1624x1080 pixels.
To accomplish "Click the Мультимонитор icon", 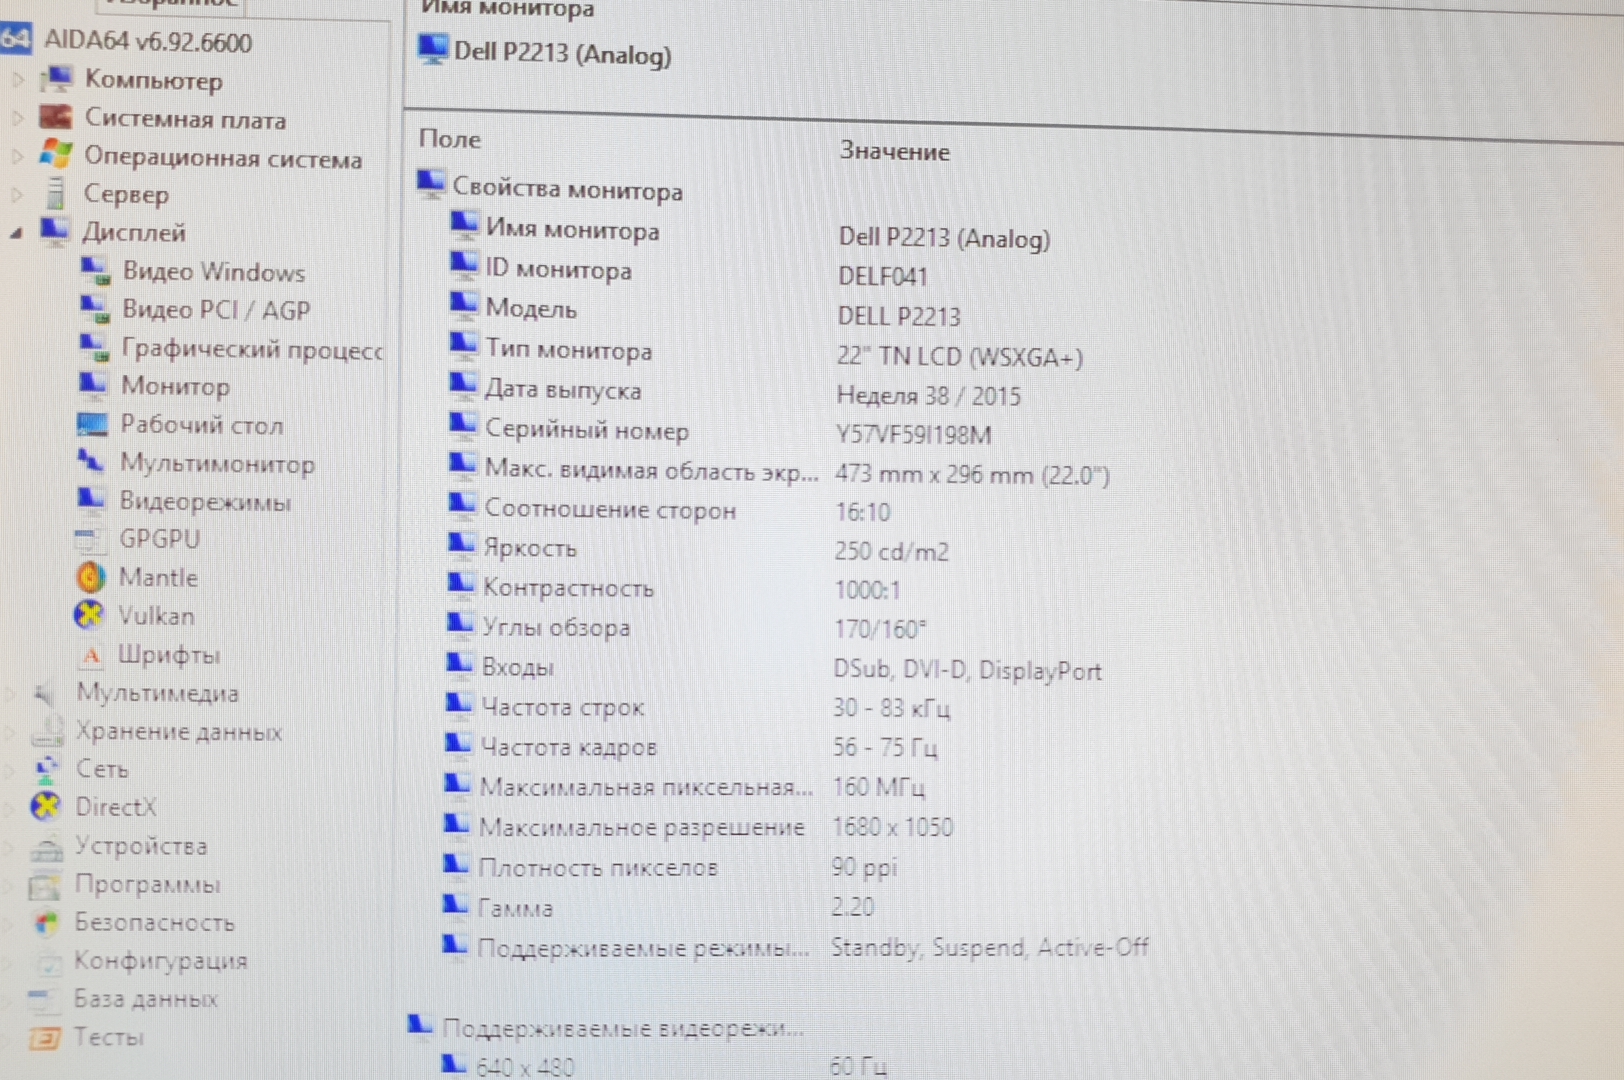I will (91, 461).
